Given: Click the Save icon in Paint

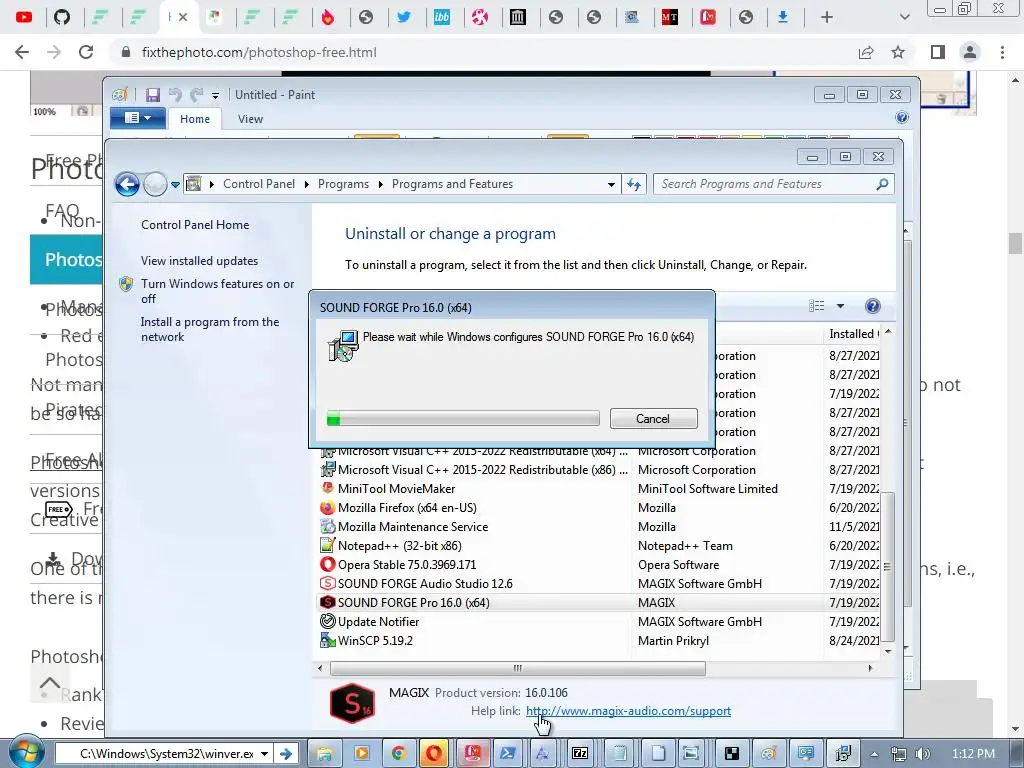Looking at the screenshot, I should pyautogui.click(x=153, y=95).
